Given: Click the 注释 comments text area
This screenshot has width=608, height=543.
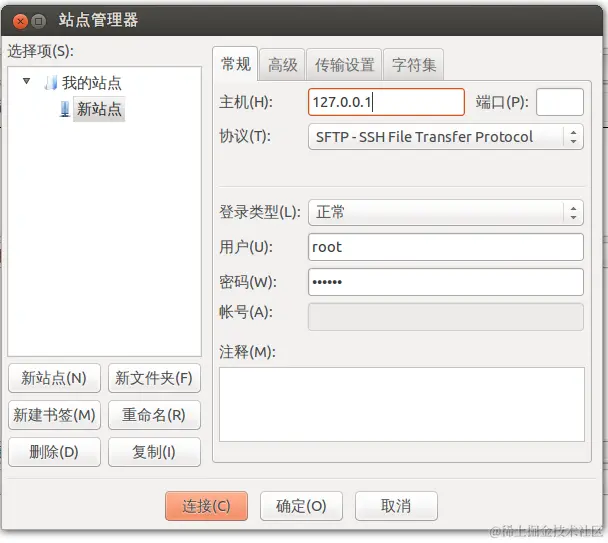Looking at the screenshot, I should tap(402, 405).
